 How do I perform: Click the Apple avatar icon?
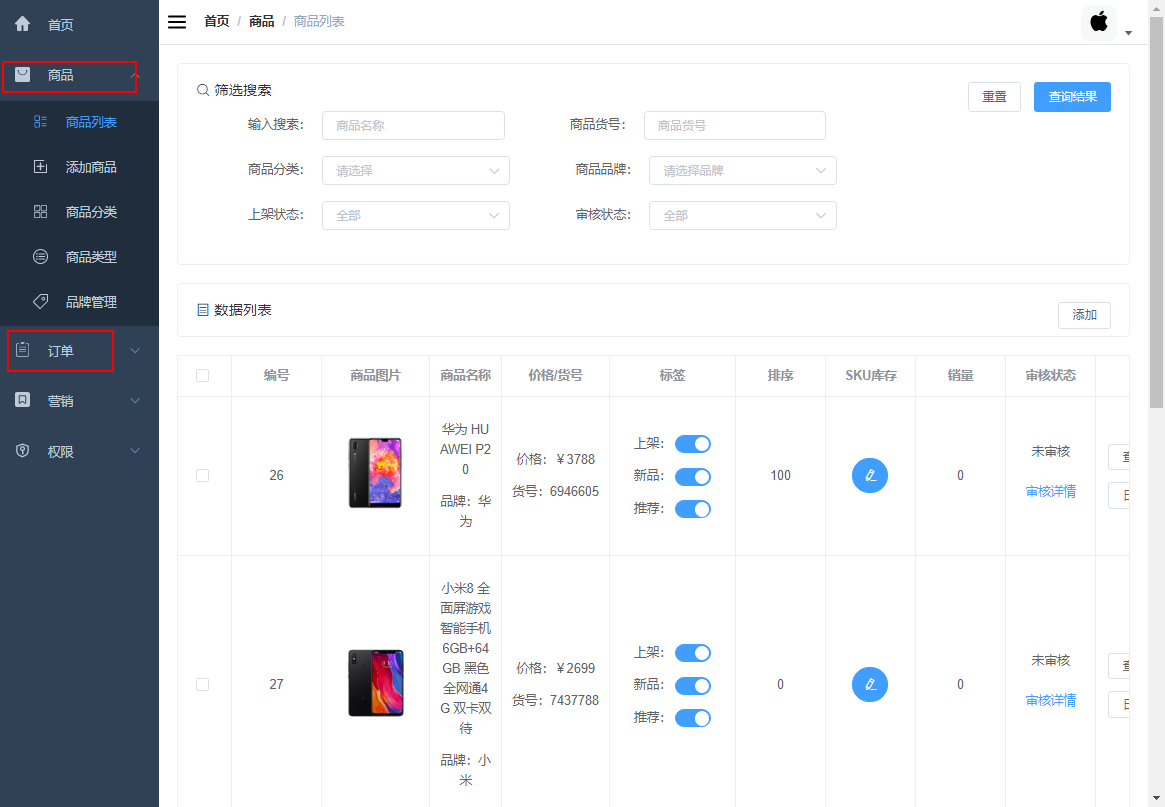click(x=1099, y=22)
